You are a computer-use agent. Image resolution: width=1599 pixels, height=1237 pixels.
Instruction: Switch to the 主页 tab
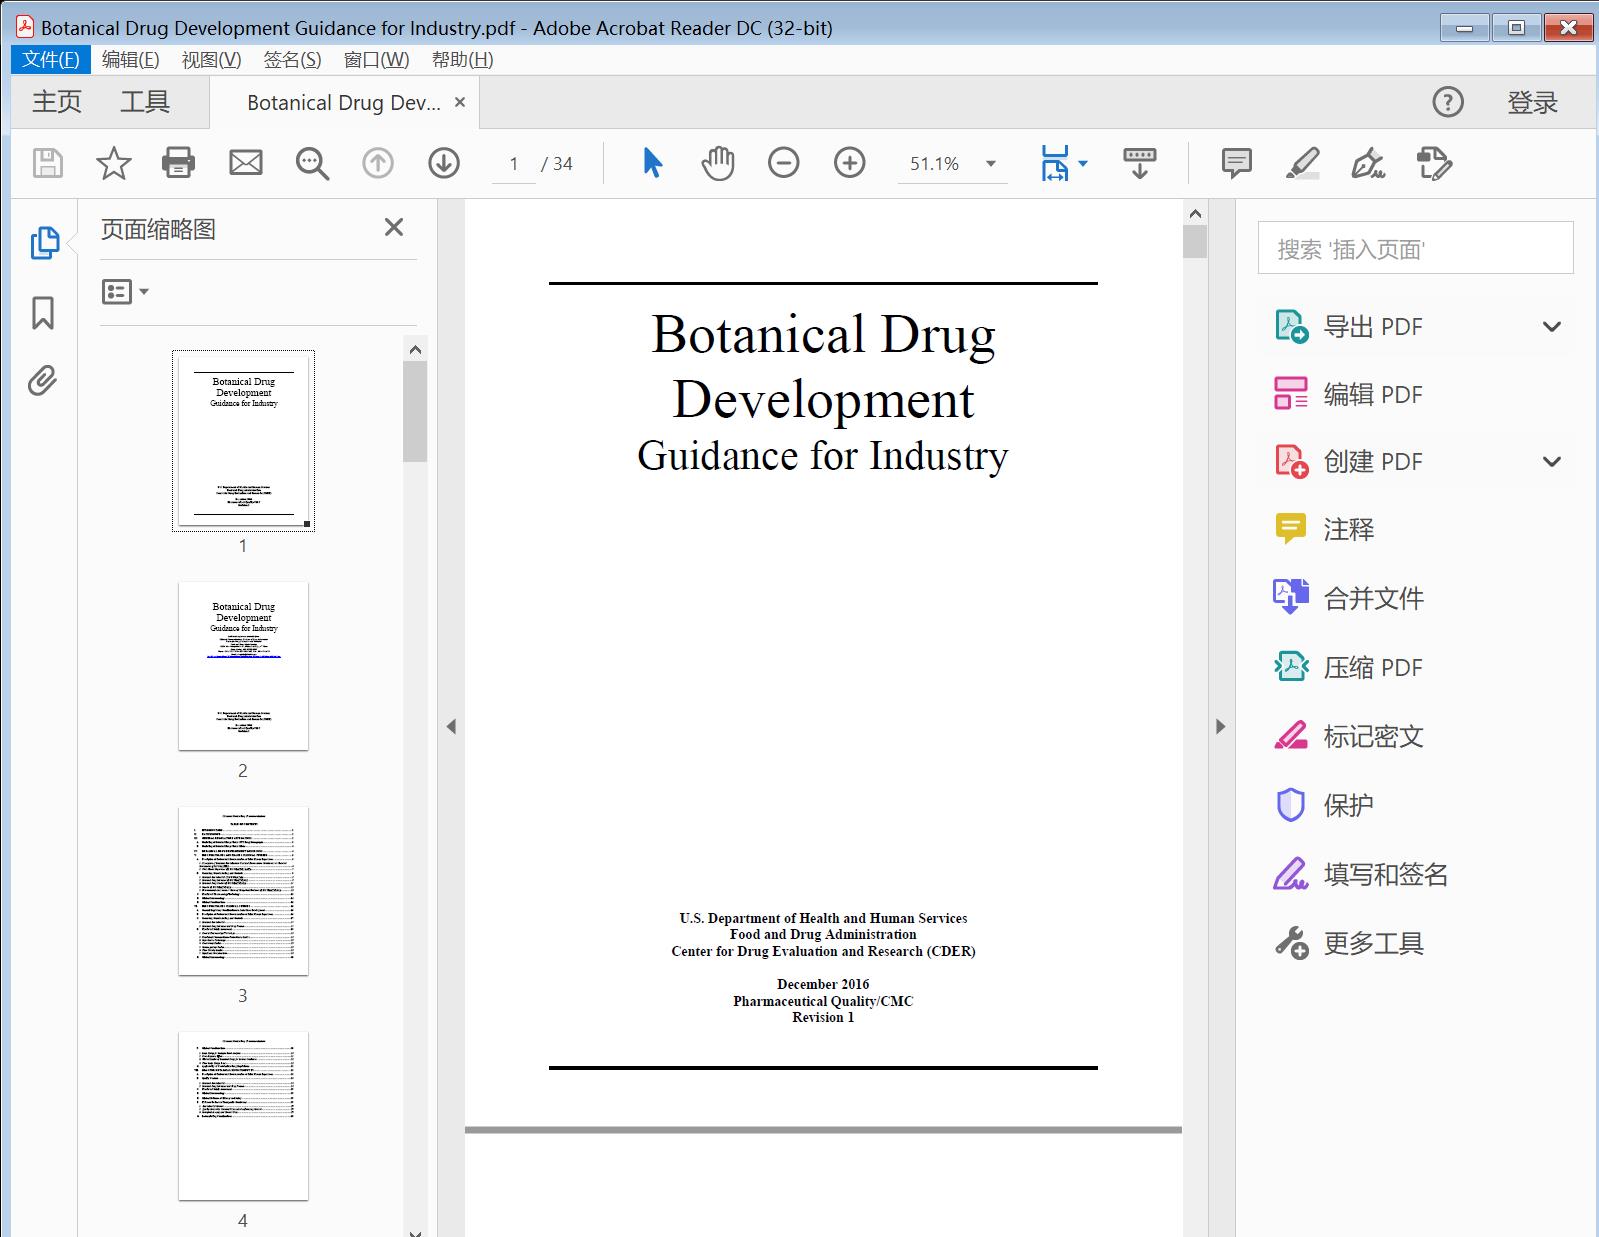click(x=57, y=102)
